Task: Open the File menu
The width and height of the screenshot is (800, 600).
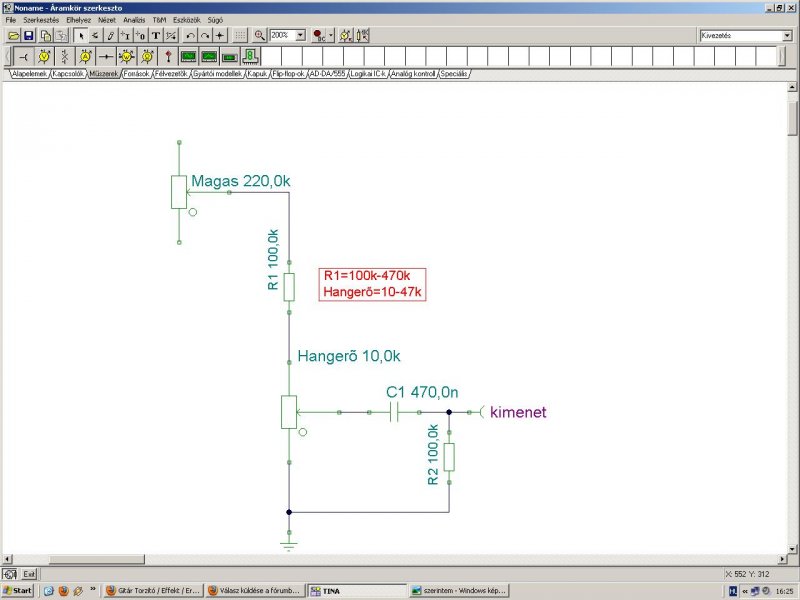Action: [x=11, y=20]
